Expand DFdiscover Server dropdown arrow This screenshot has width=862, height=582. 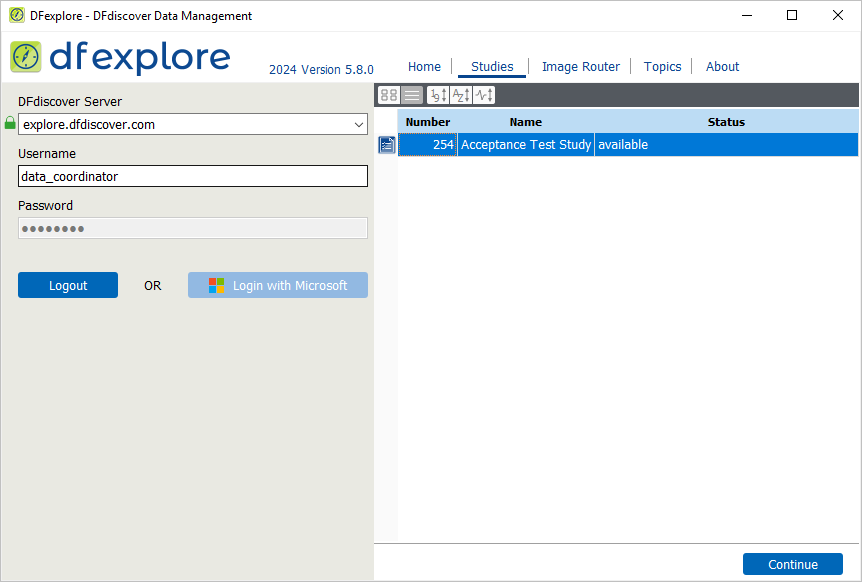pyautogui.click(x=358, y=125)
